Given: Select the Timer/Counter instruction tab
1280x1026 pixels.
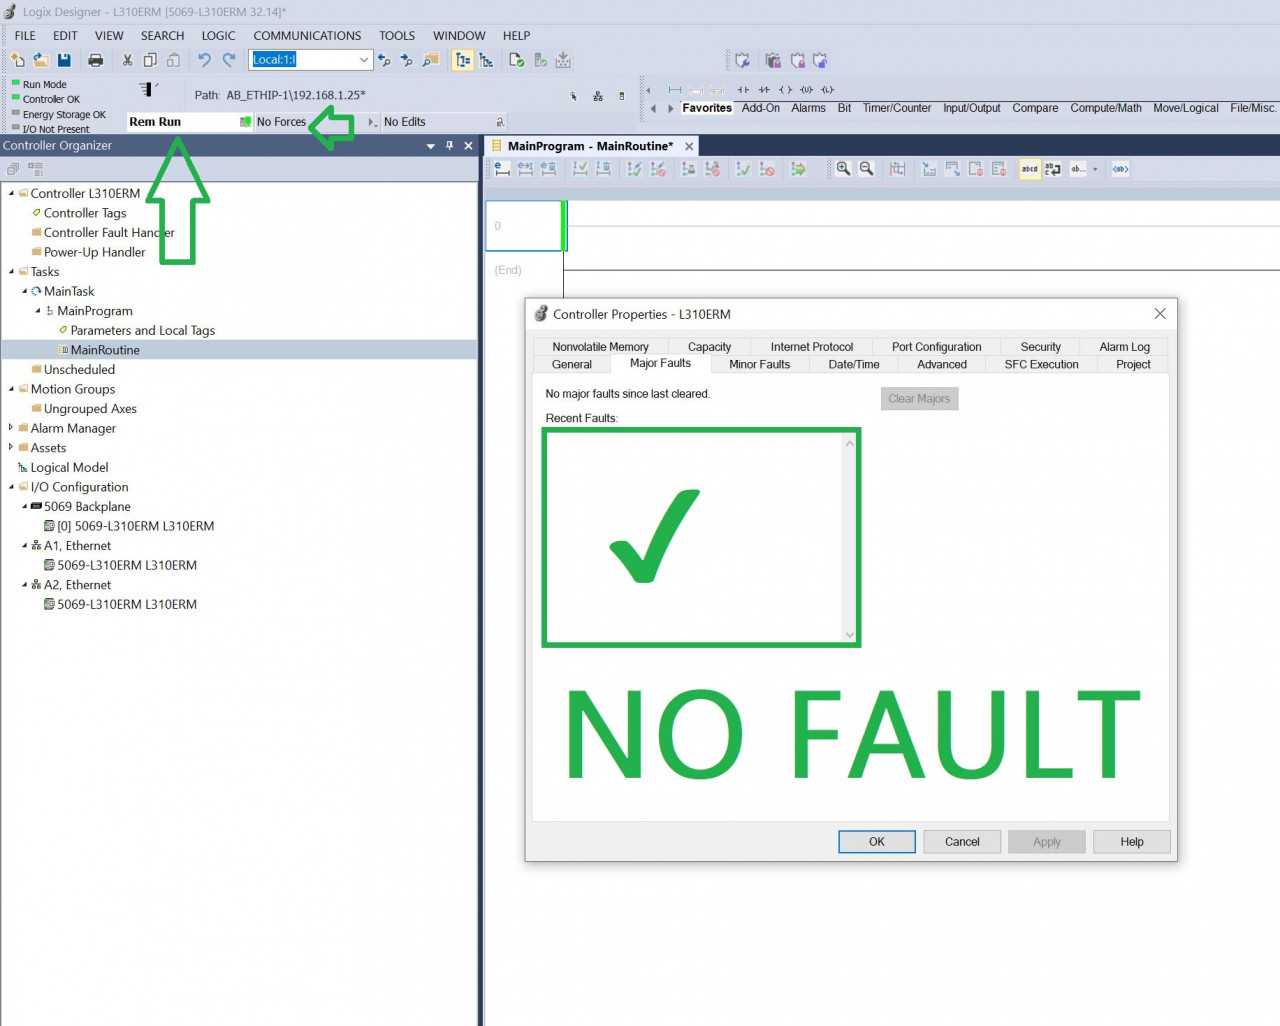Looking at the screenshot, I should (897, 108).
